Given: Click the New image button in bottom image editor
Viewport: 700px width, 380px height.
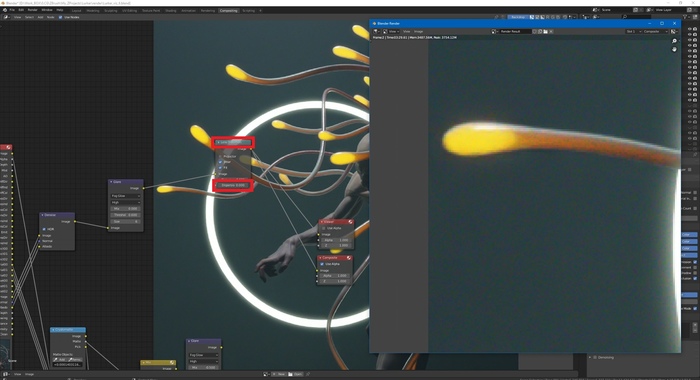Looking at the screenshot, I should (280, 374).
